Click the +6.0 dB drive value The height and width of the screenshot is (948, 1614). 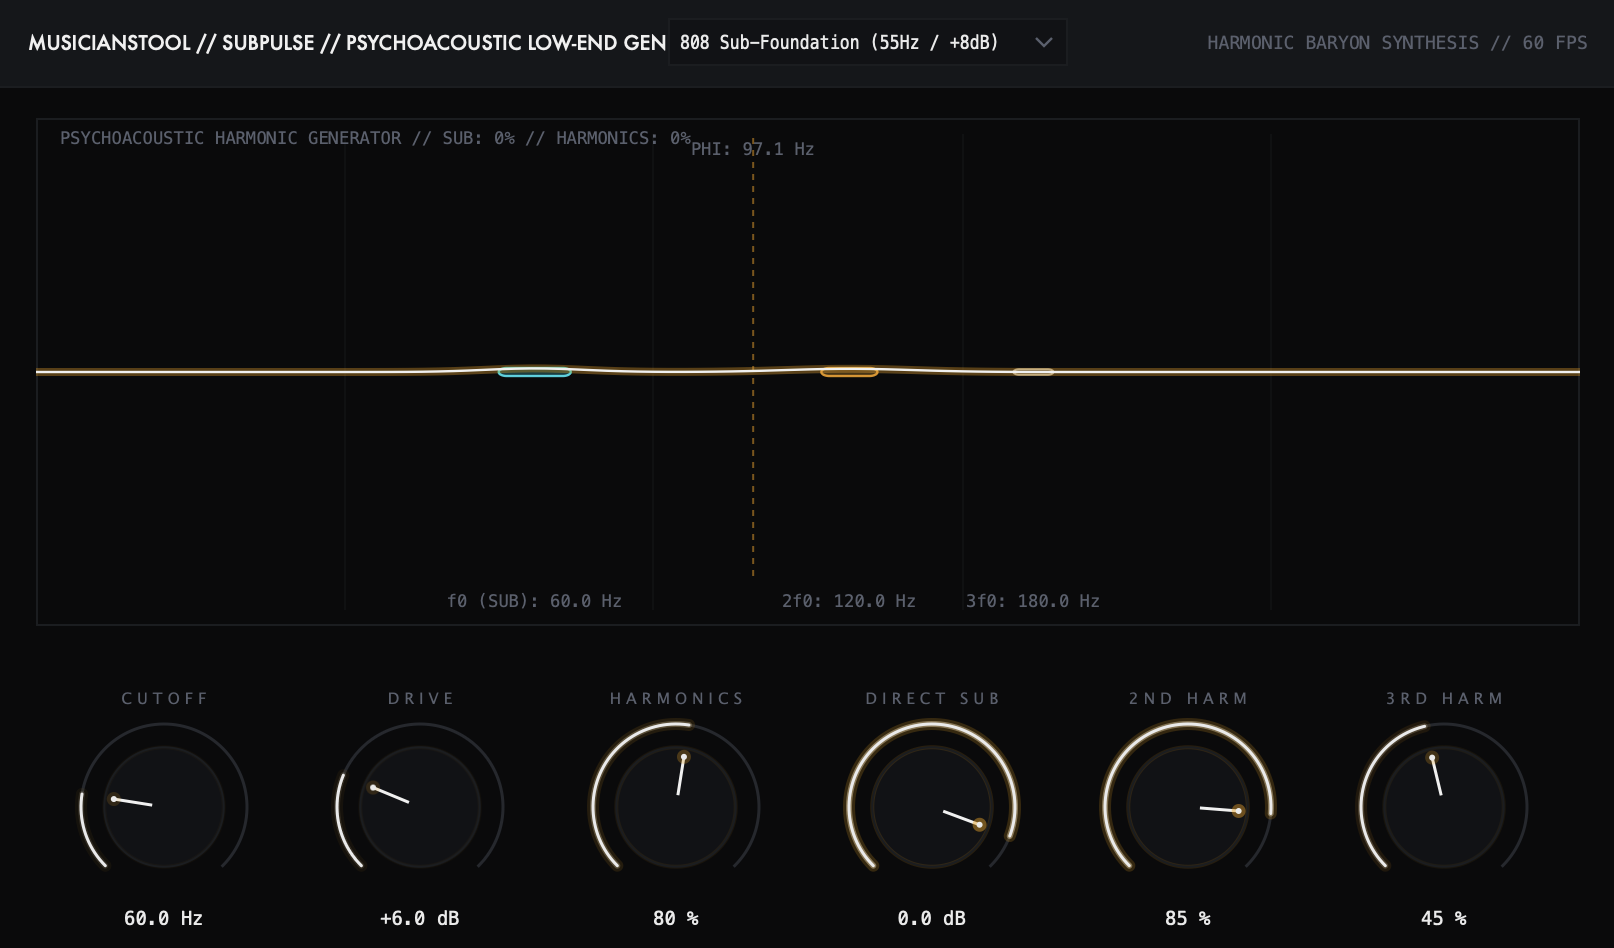coord(420,918)
